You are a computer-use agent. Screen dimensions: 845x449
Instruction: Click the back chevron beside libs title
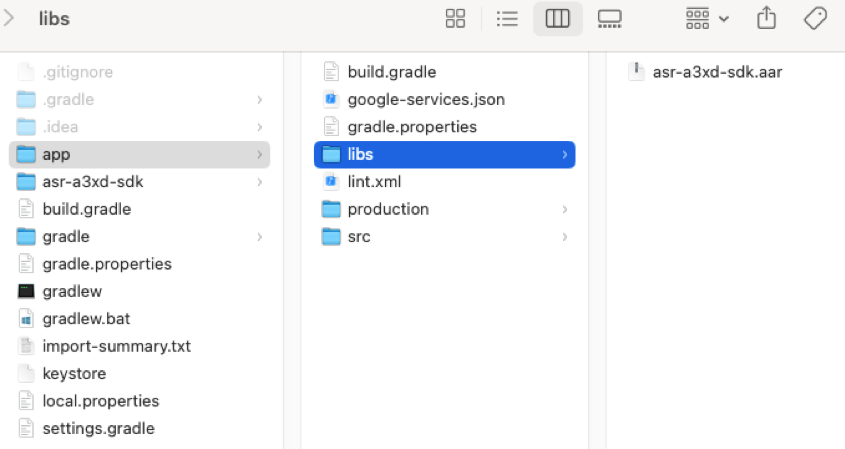pos(9,19)
